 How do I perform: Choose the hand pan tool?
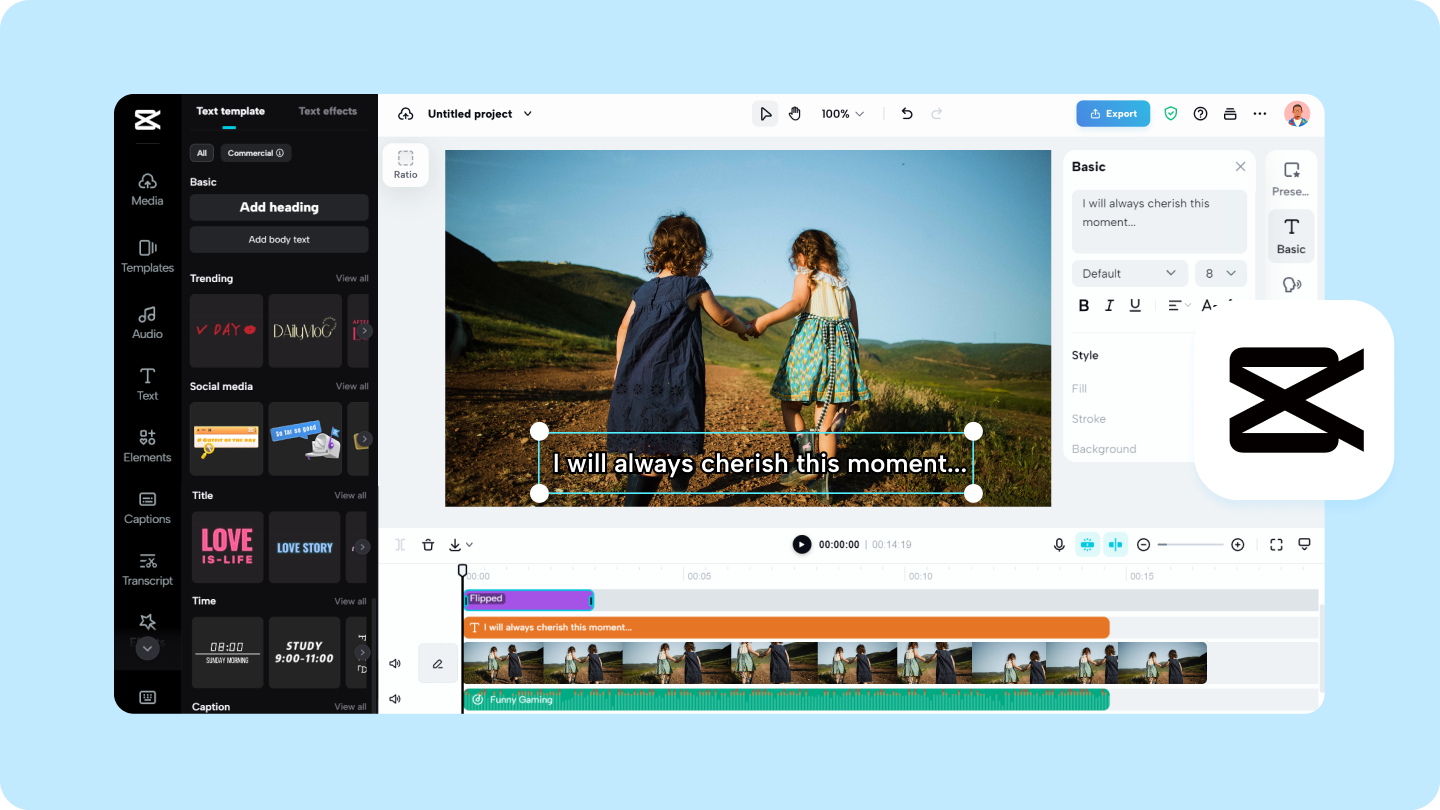point(795,114)
